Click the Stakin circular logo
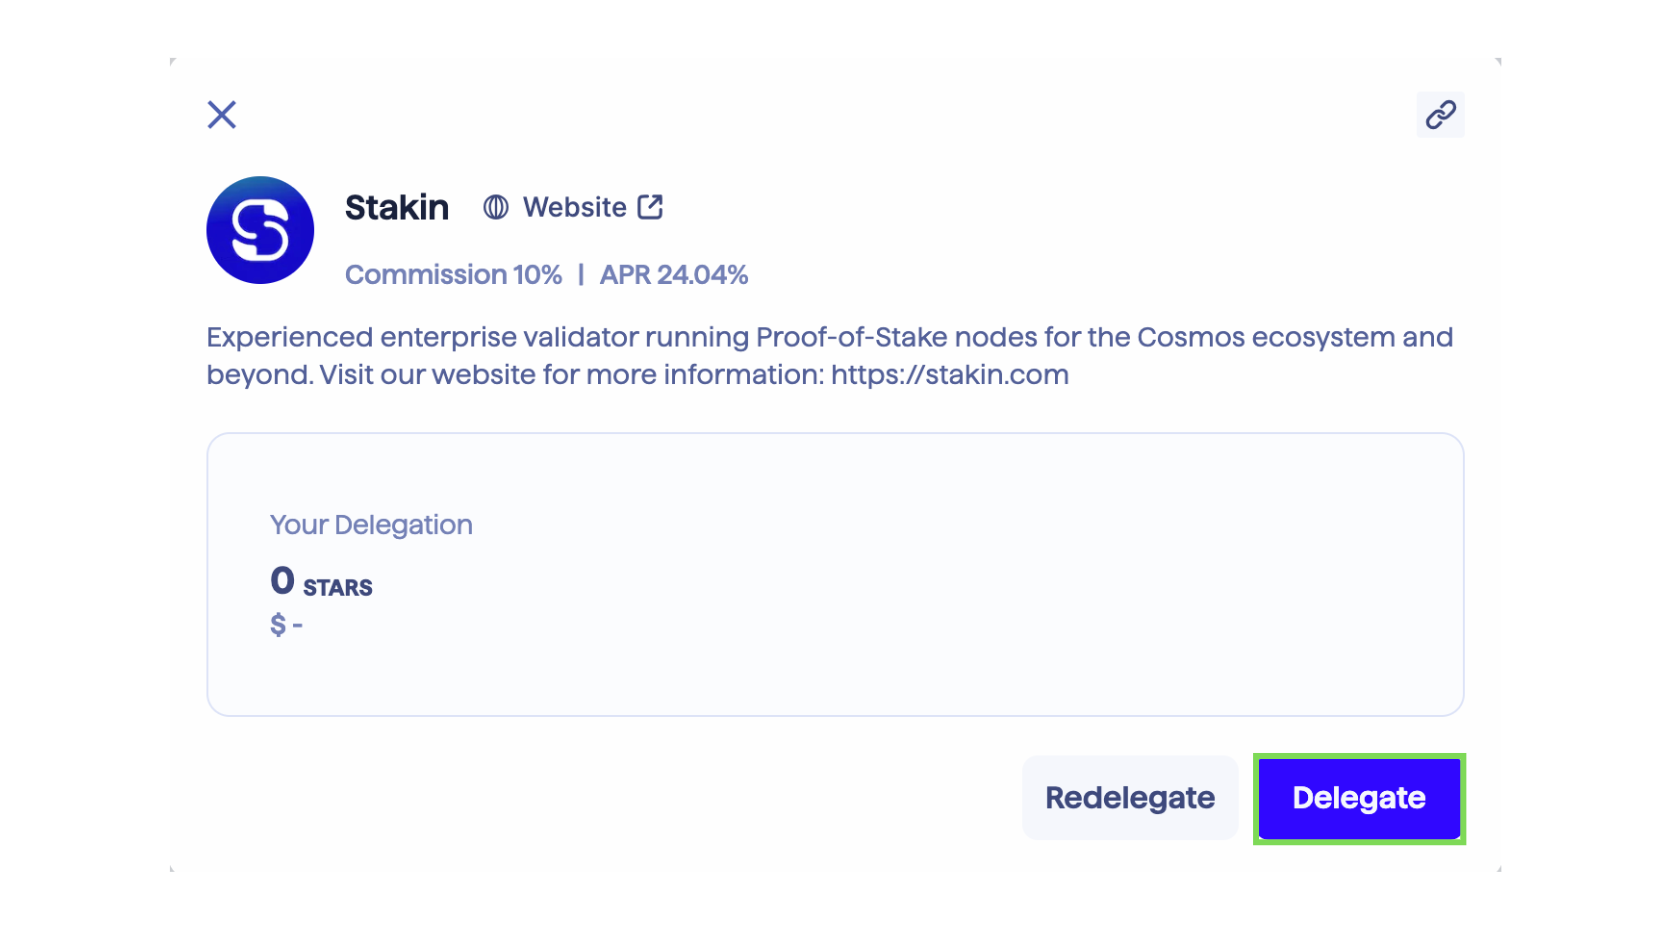 (x=260, y=230)
